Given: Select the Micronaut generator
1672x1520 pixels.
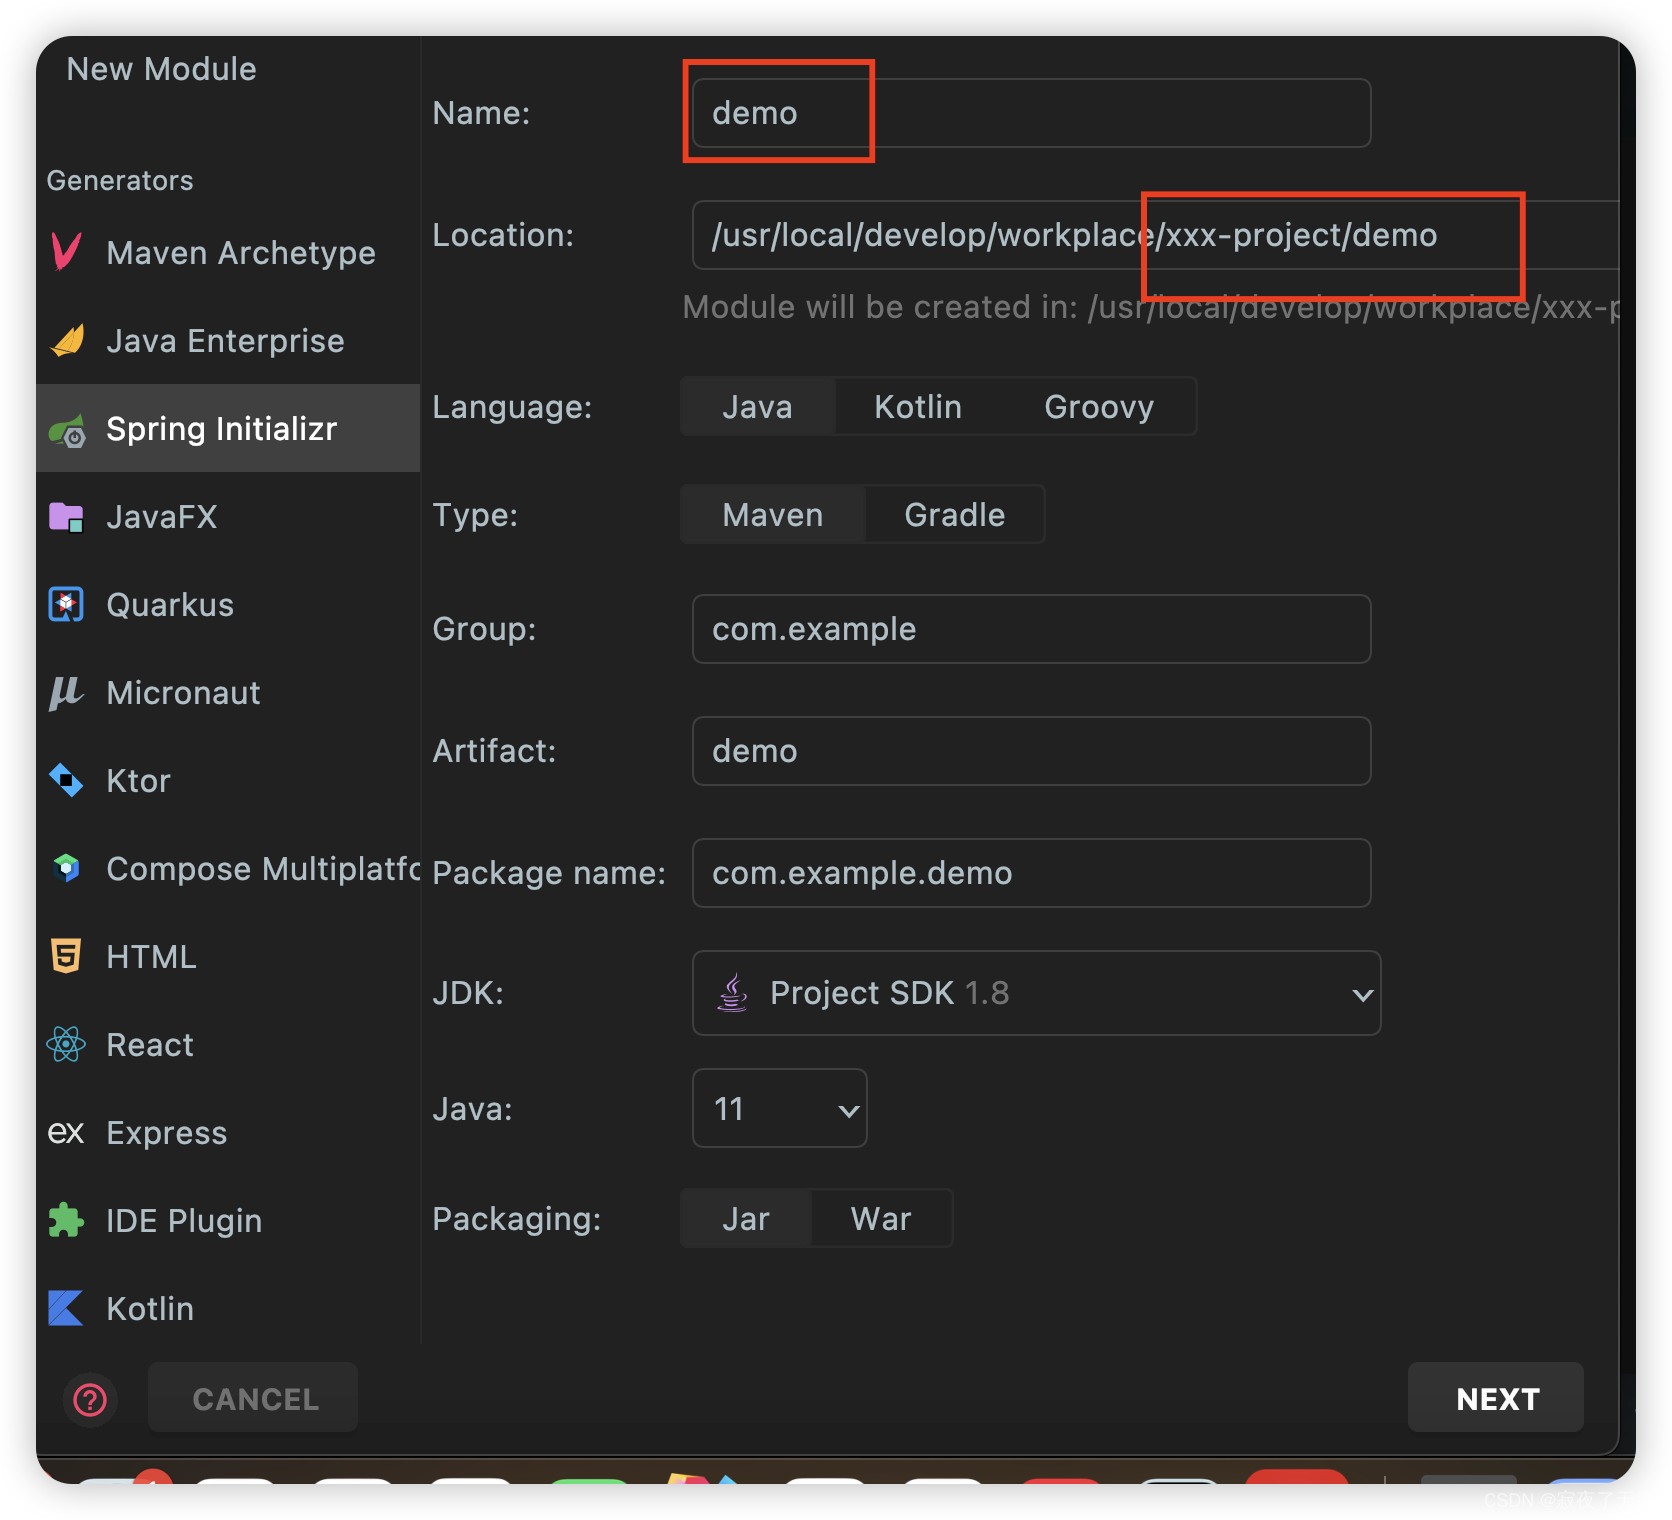Looking at the screenshot, I should coord(183,692).
